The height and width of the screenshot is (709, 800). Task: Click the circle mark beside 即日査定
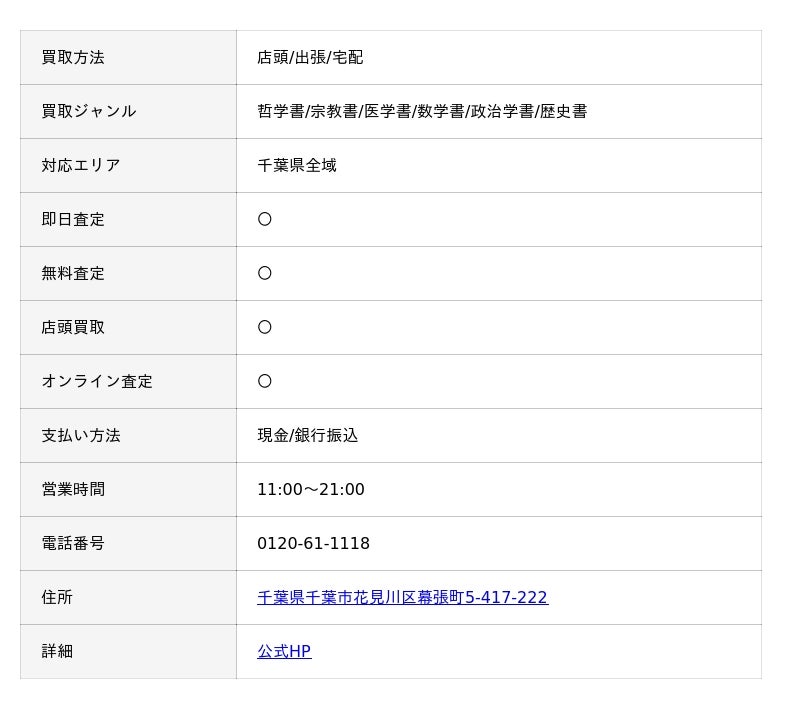click(x=265, y=220)
